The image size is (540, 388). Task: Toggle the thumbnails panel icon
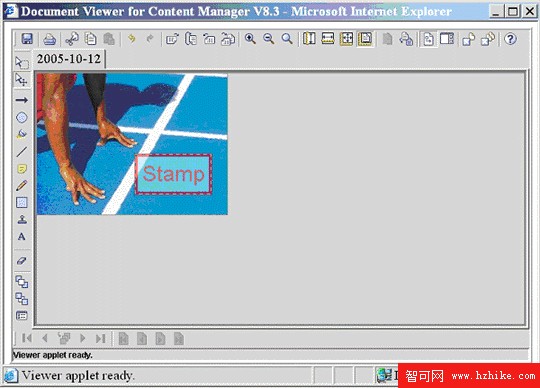coord(447,39)
